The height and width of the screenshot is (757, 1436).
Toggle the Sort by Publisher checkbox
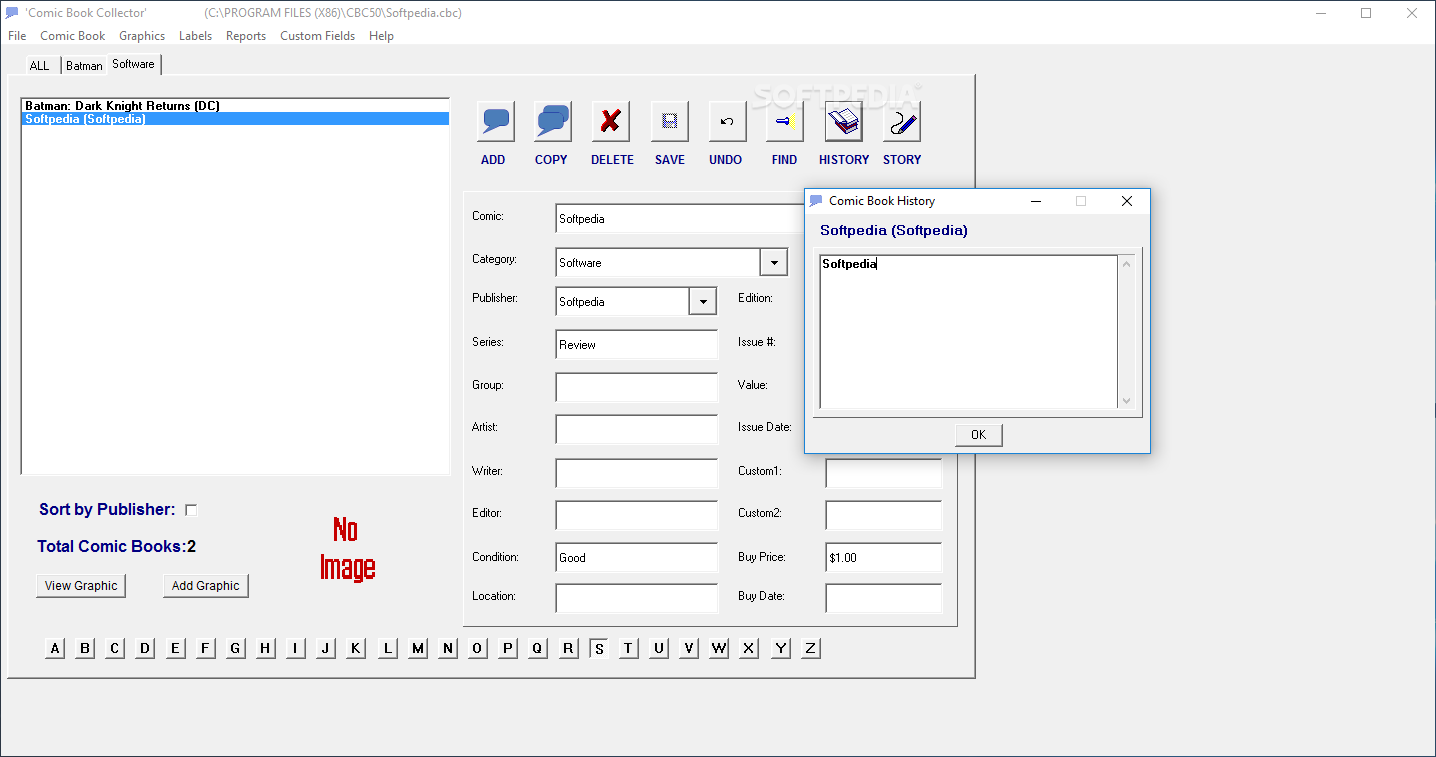click(x=191, y=510)
